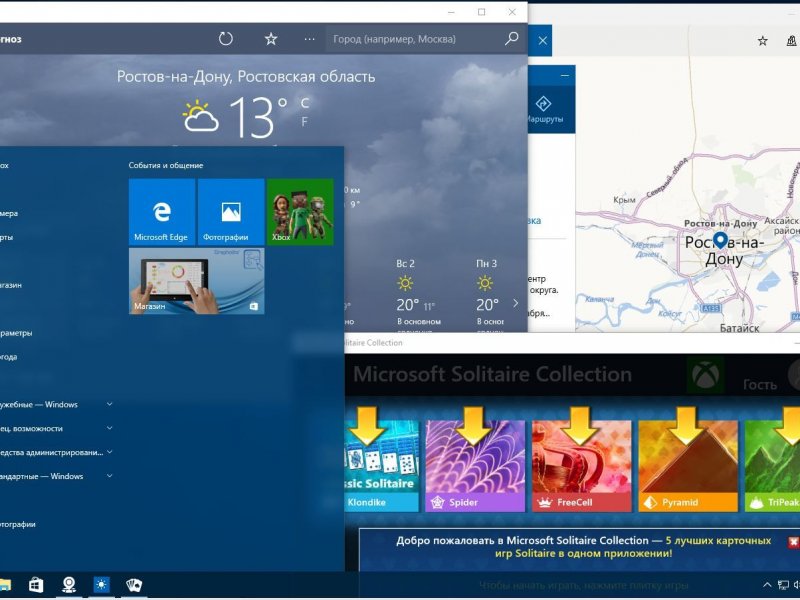Expand the Служебные — Windows folder chevron
Image resolution: width=800 pixels, height=600 pixels.
109,404
